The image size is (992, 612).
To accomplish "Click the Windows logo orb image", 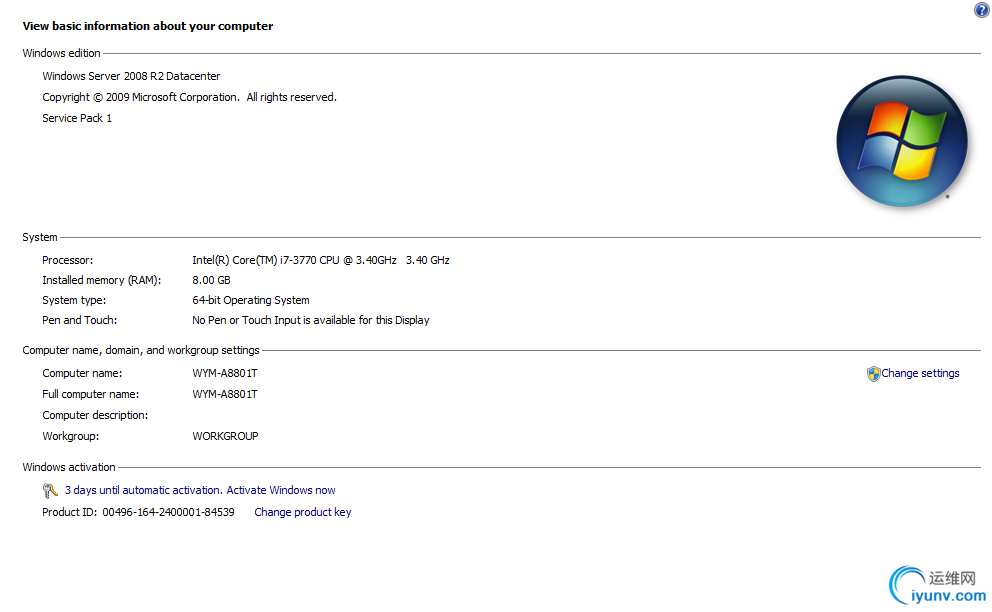I will [x=902, y=140].
